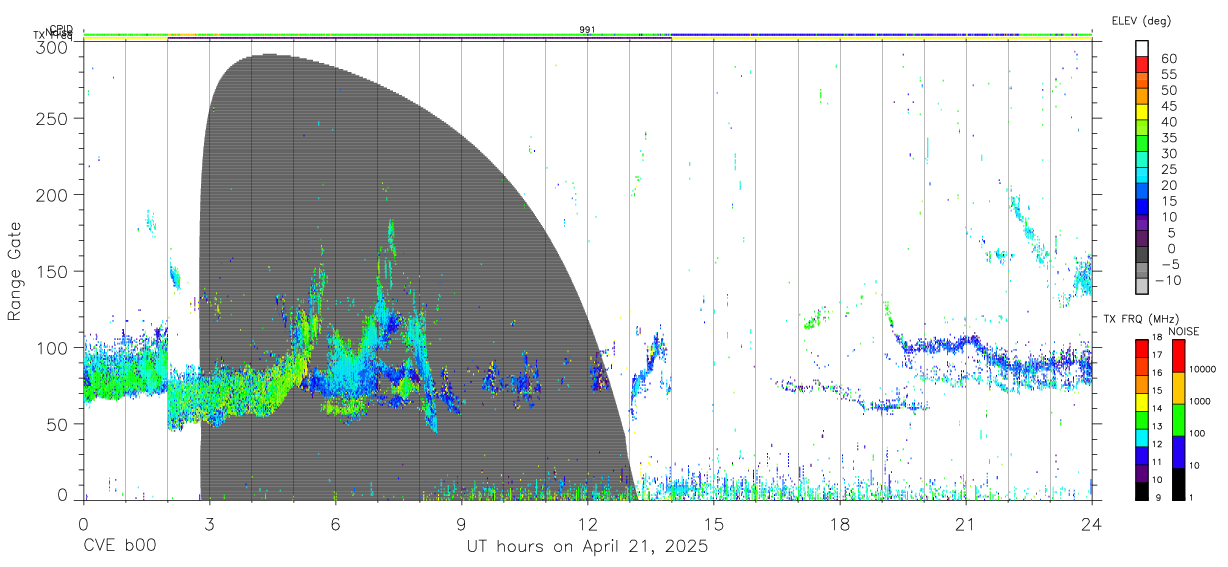Click the cyan 12–13 swatch in TX FRQ legend
Viewport: 1228px width, 567px height.
(1141, 436)
